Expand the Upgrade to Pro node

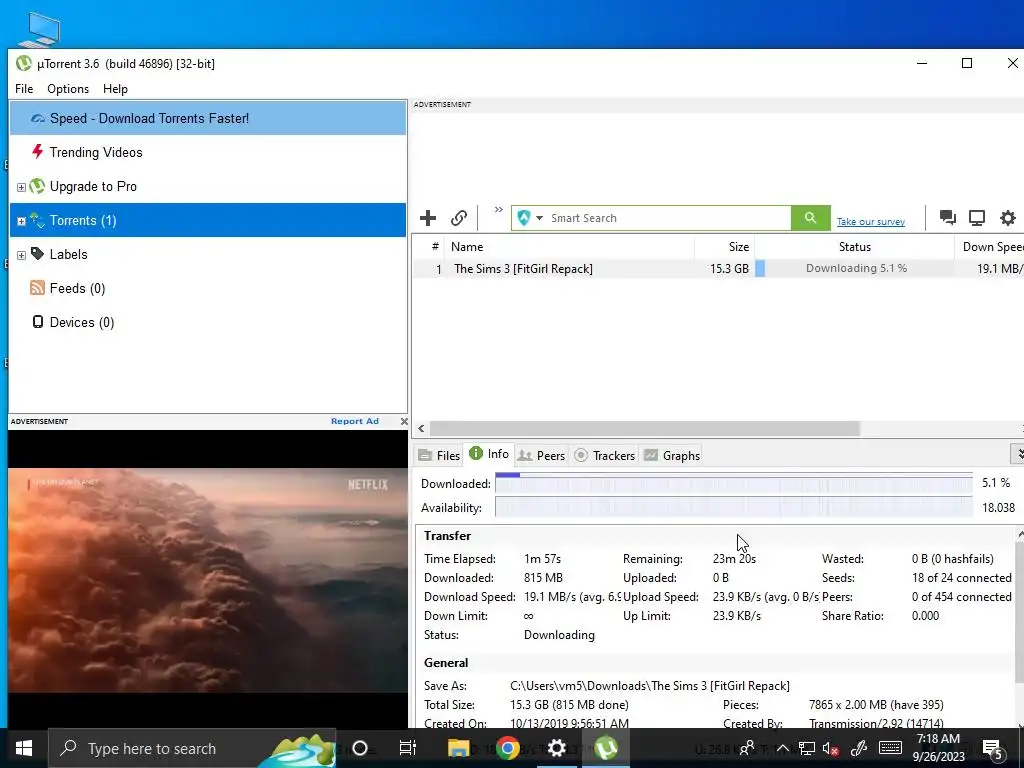click(x=21, y=187)
